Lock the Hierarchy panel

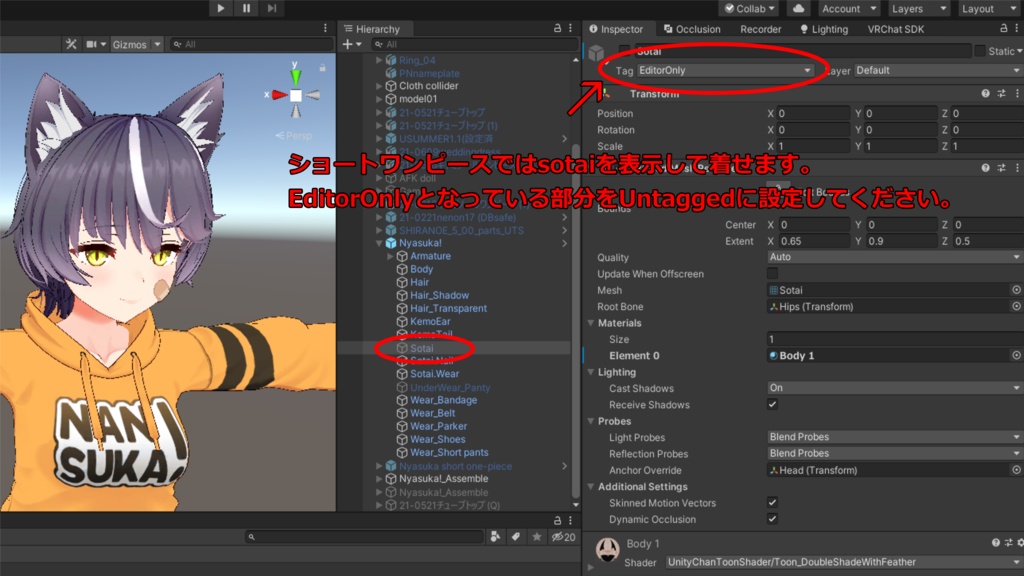click(x=557, y=28)
